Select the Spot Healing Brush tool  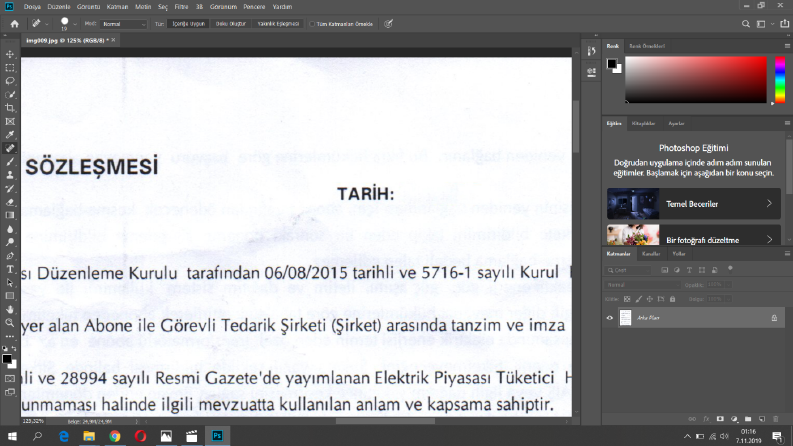pos(10,148)
